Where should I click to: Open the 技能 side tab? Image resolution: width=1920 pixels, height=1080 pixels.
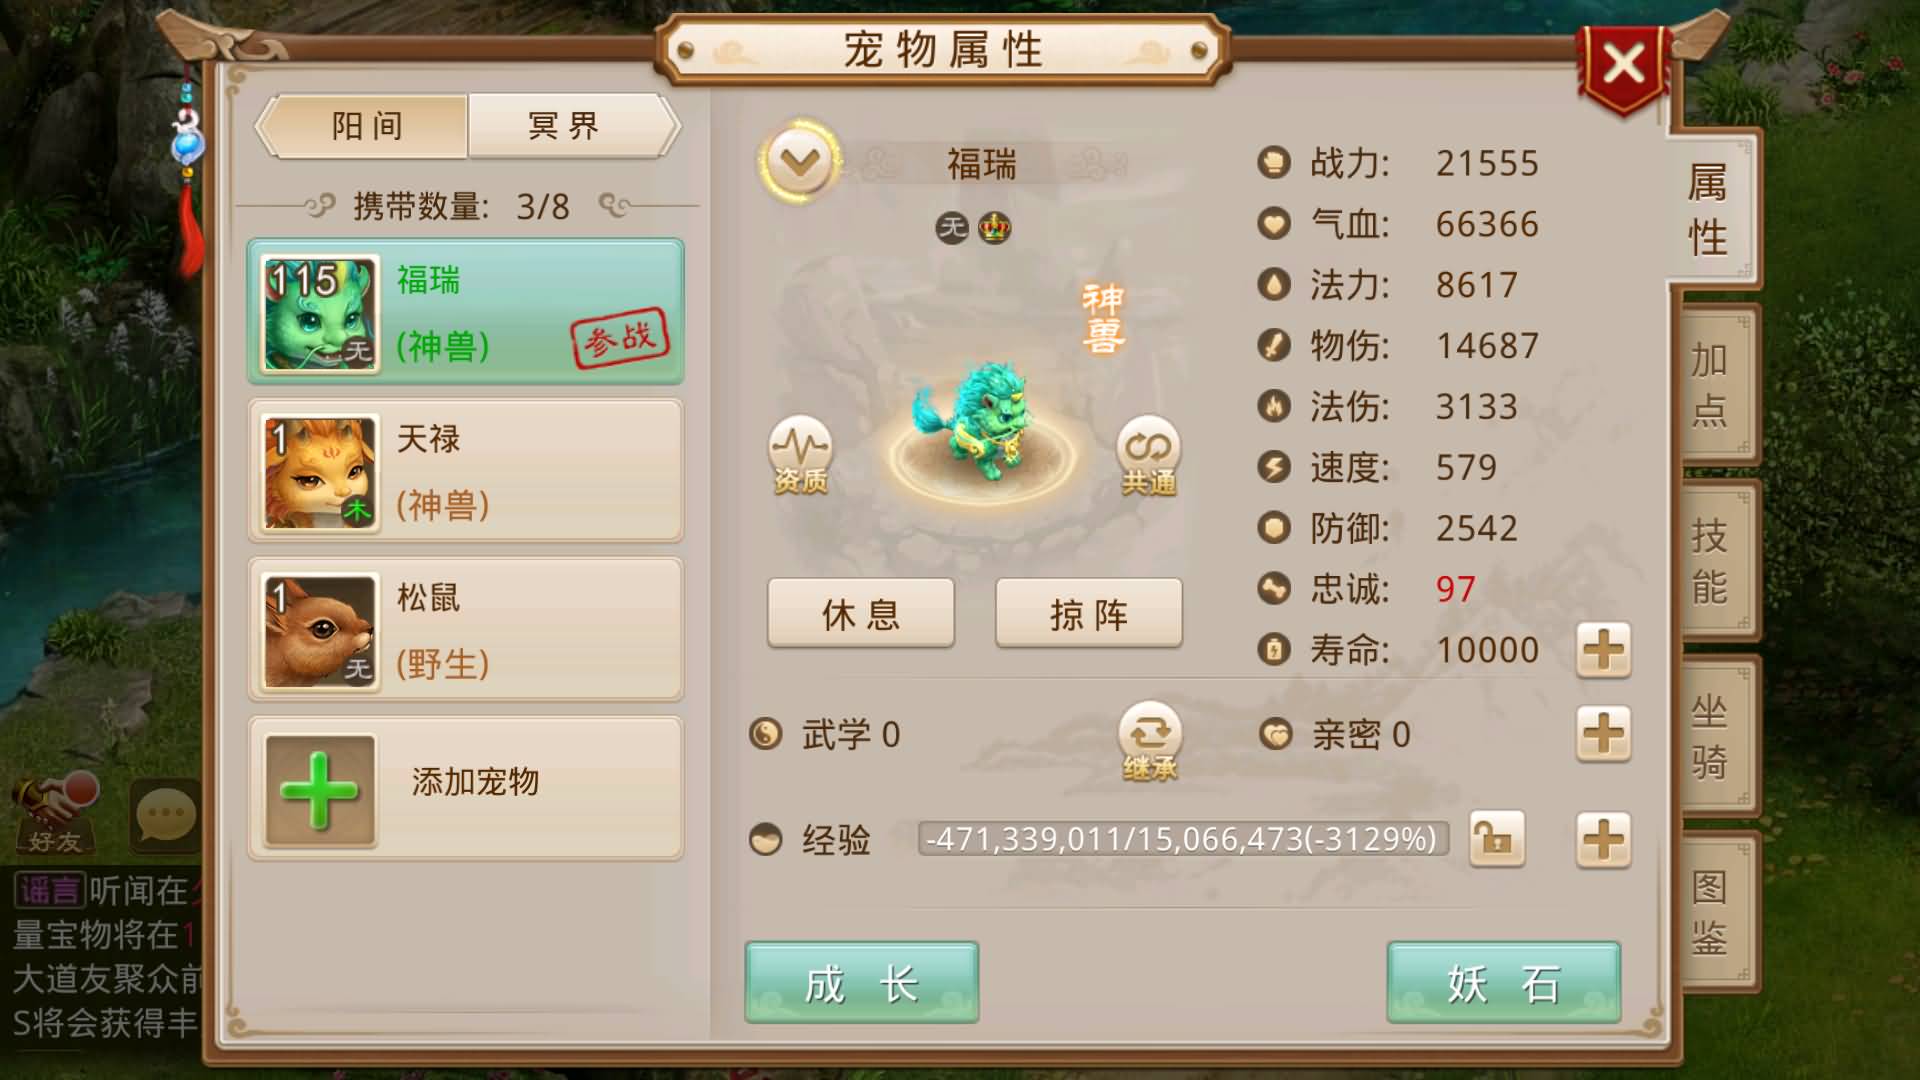click(x=1712, y=560)
